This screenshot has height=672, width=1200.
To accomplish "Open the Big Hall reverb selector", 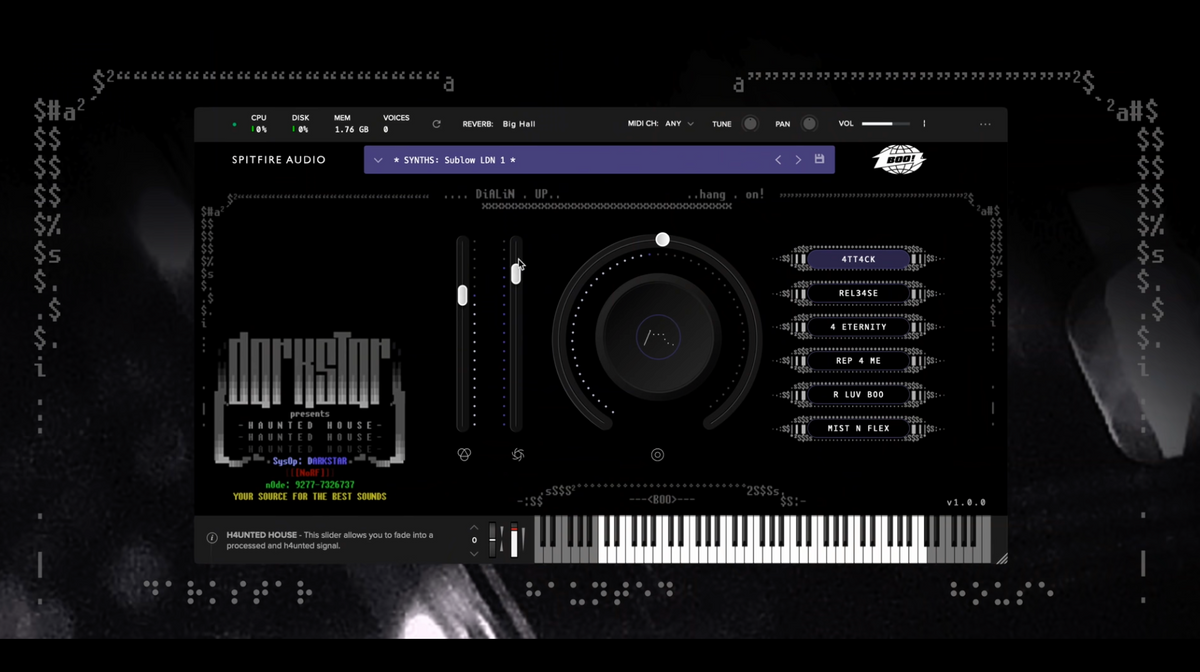I will [519, 124].
